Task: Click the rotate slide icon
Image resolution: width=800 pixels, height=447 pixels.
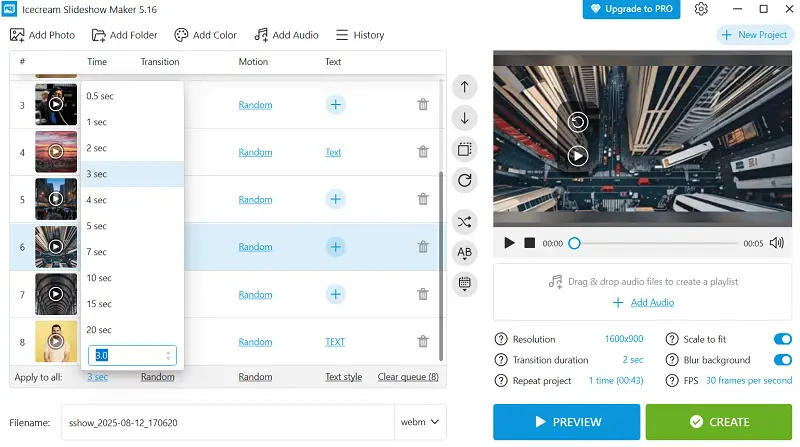Action: [465, 180]
